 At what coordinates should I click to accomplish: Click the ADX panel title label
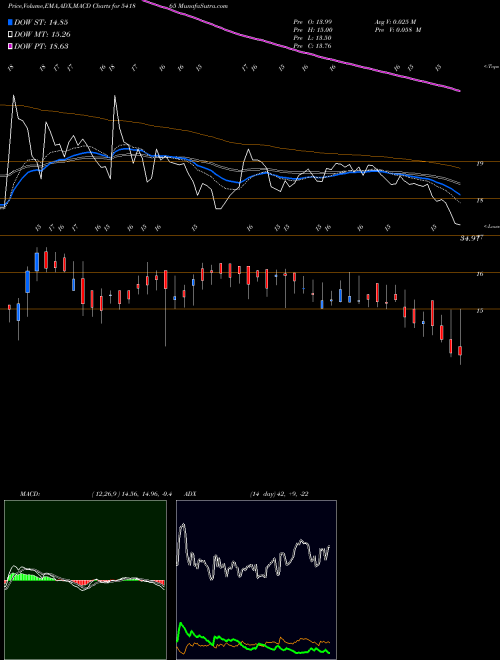[x=191, y=494]
